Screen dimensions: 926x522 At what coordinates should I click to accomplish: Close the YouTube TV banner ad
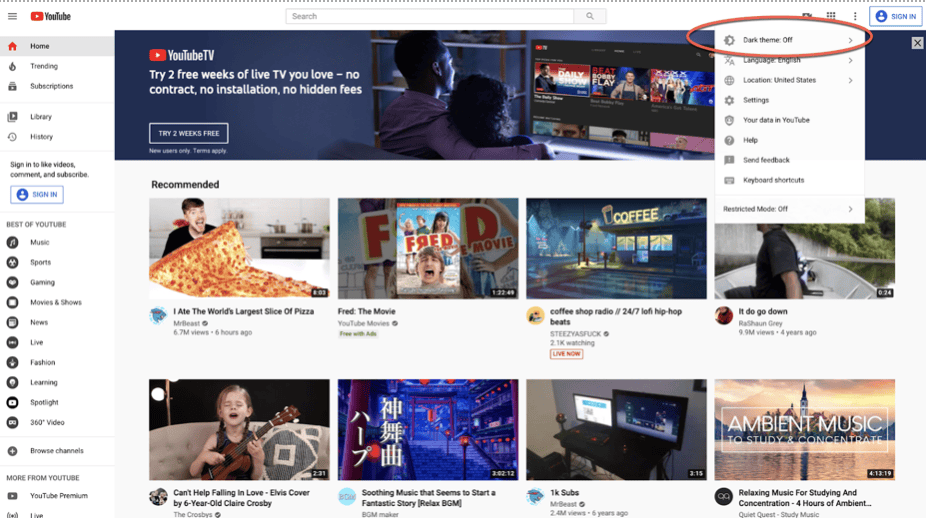(917, 43)
